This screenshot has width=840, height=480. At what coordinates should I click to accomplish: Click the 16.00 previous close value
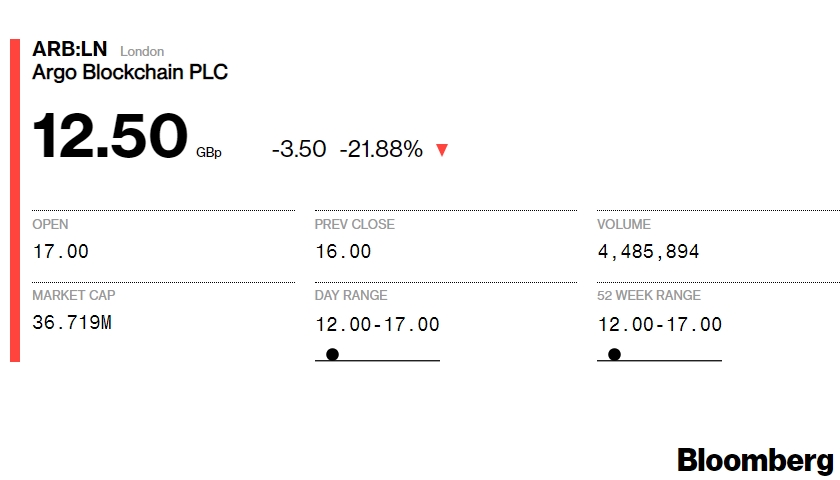[343, 251]
